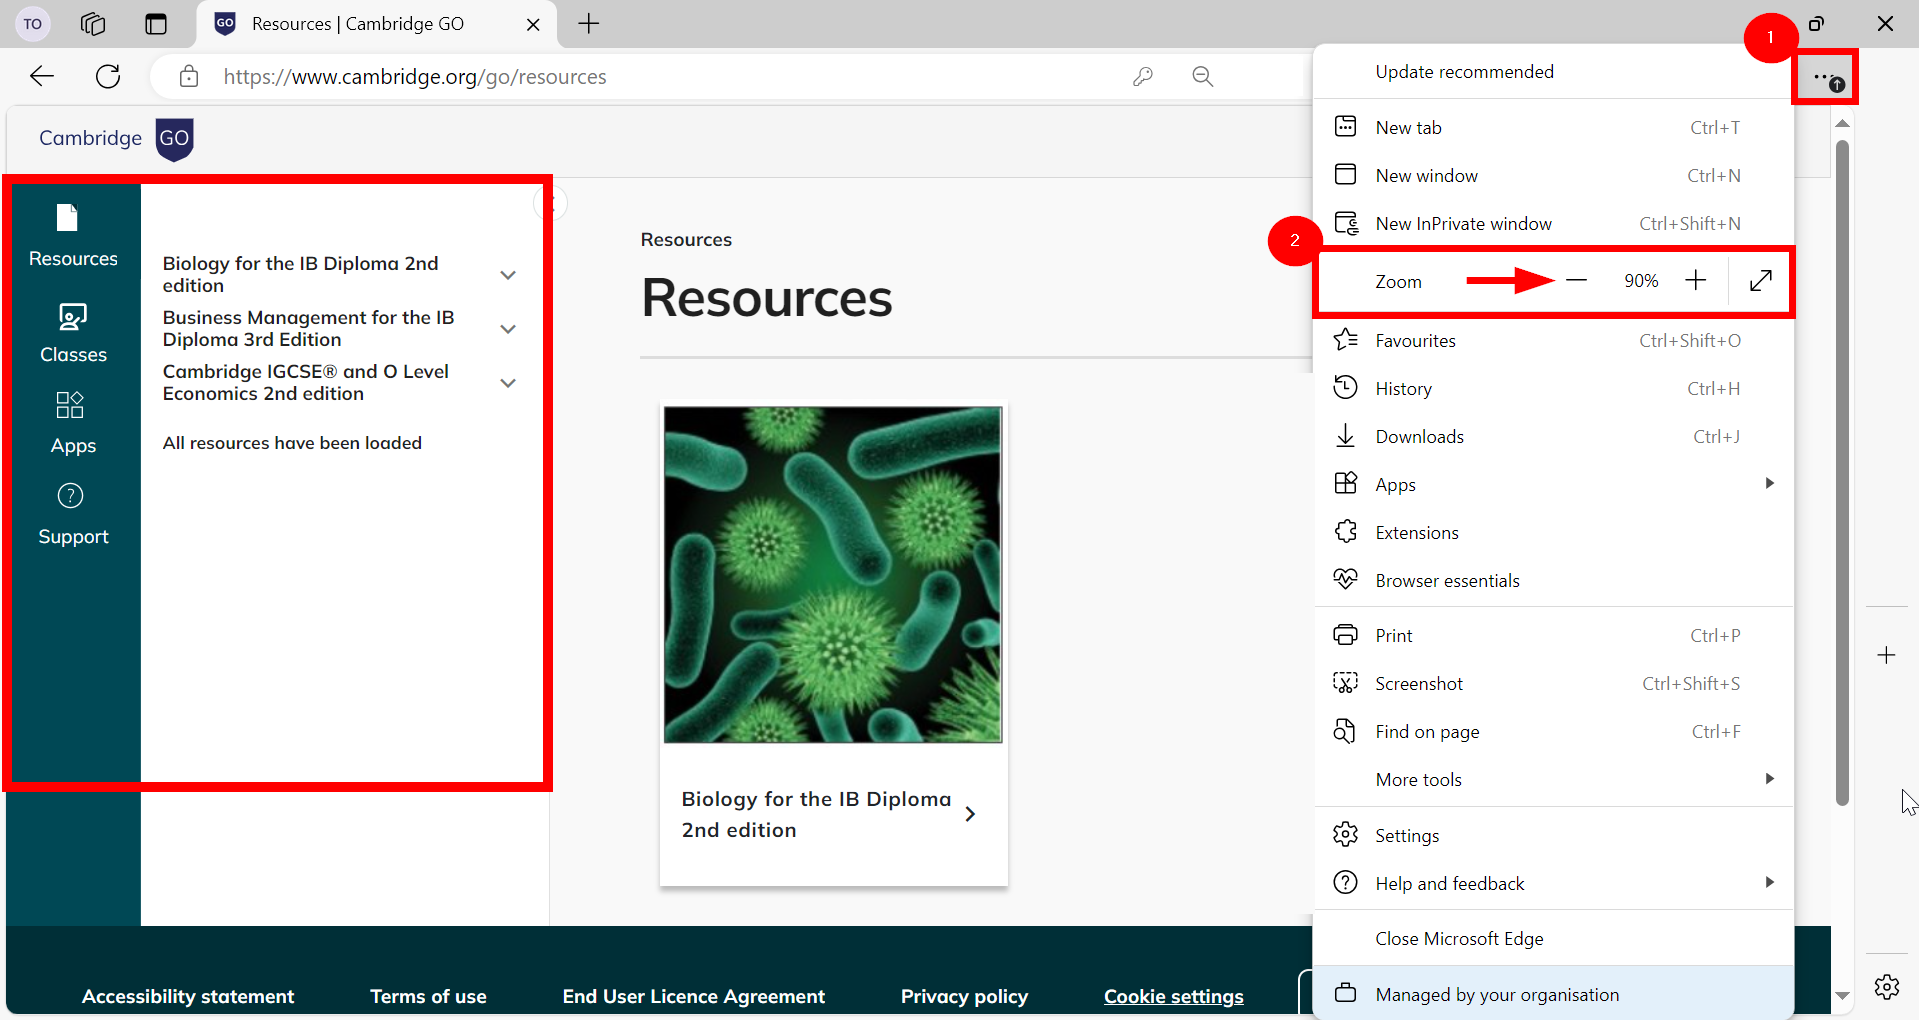
Task: Expand the Help and feedback submenu
Action: pyautogui.click(x=1553, y=883)
